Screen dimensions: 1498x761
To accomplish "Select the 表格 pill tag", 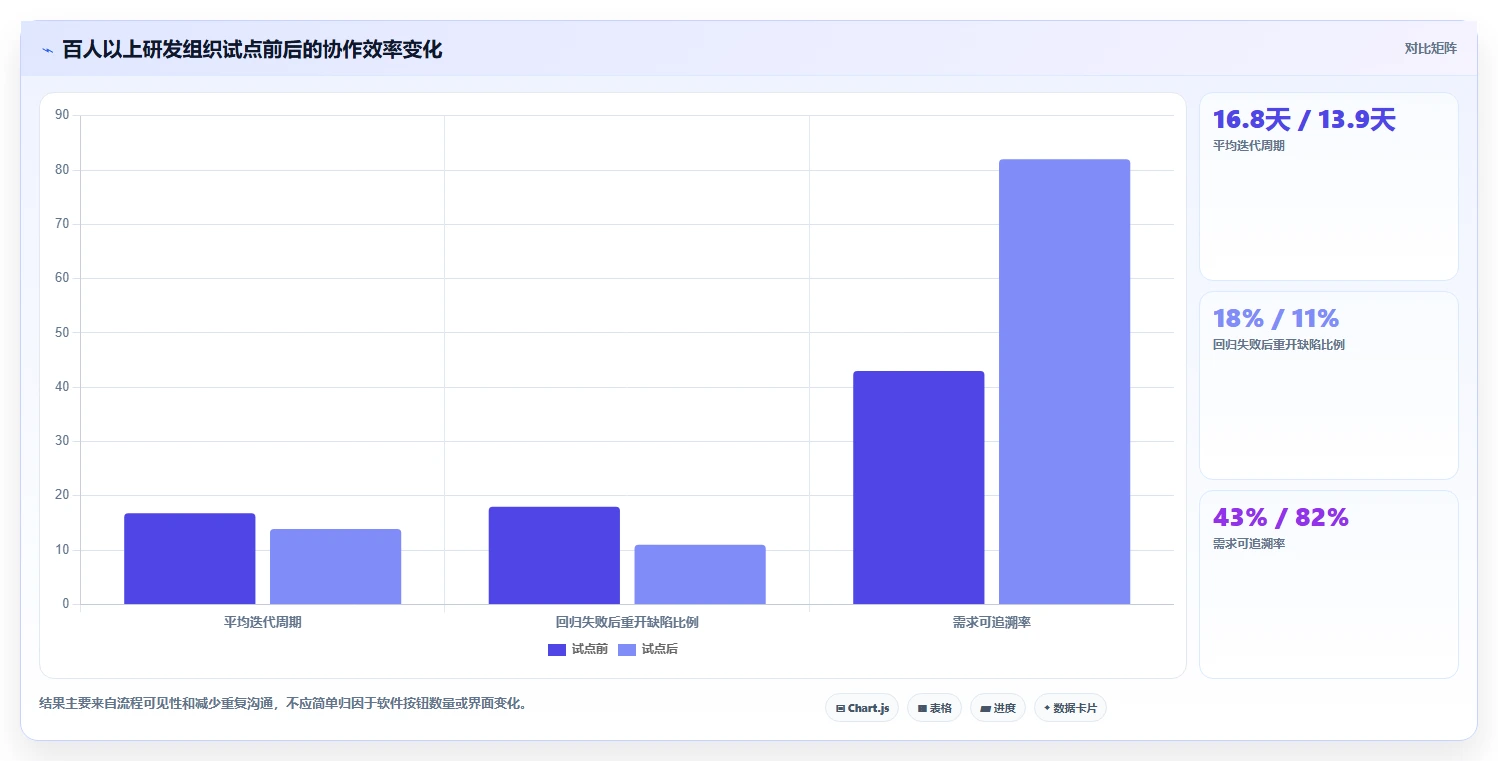I will tap(934, 708).
